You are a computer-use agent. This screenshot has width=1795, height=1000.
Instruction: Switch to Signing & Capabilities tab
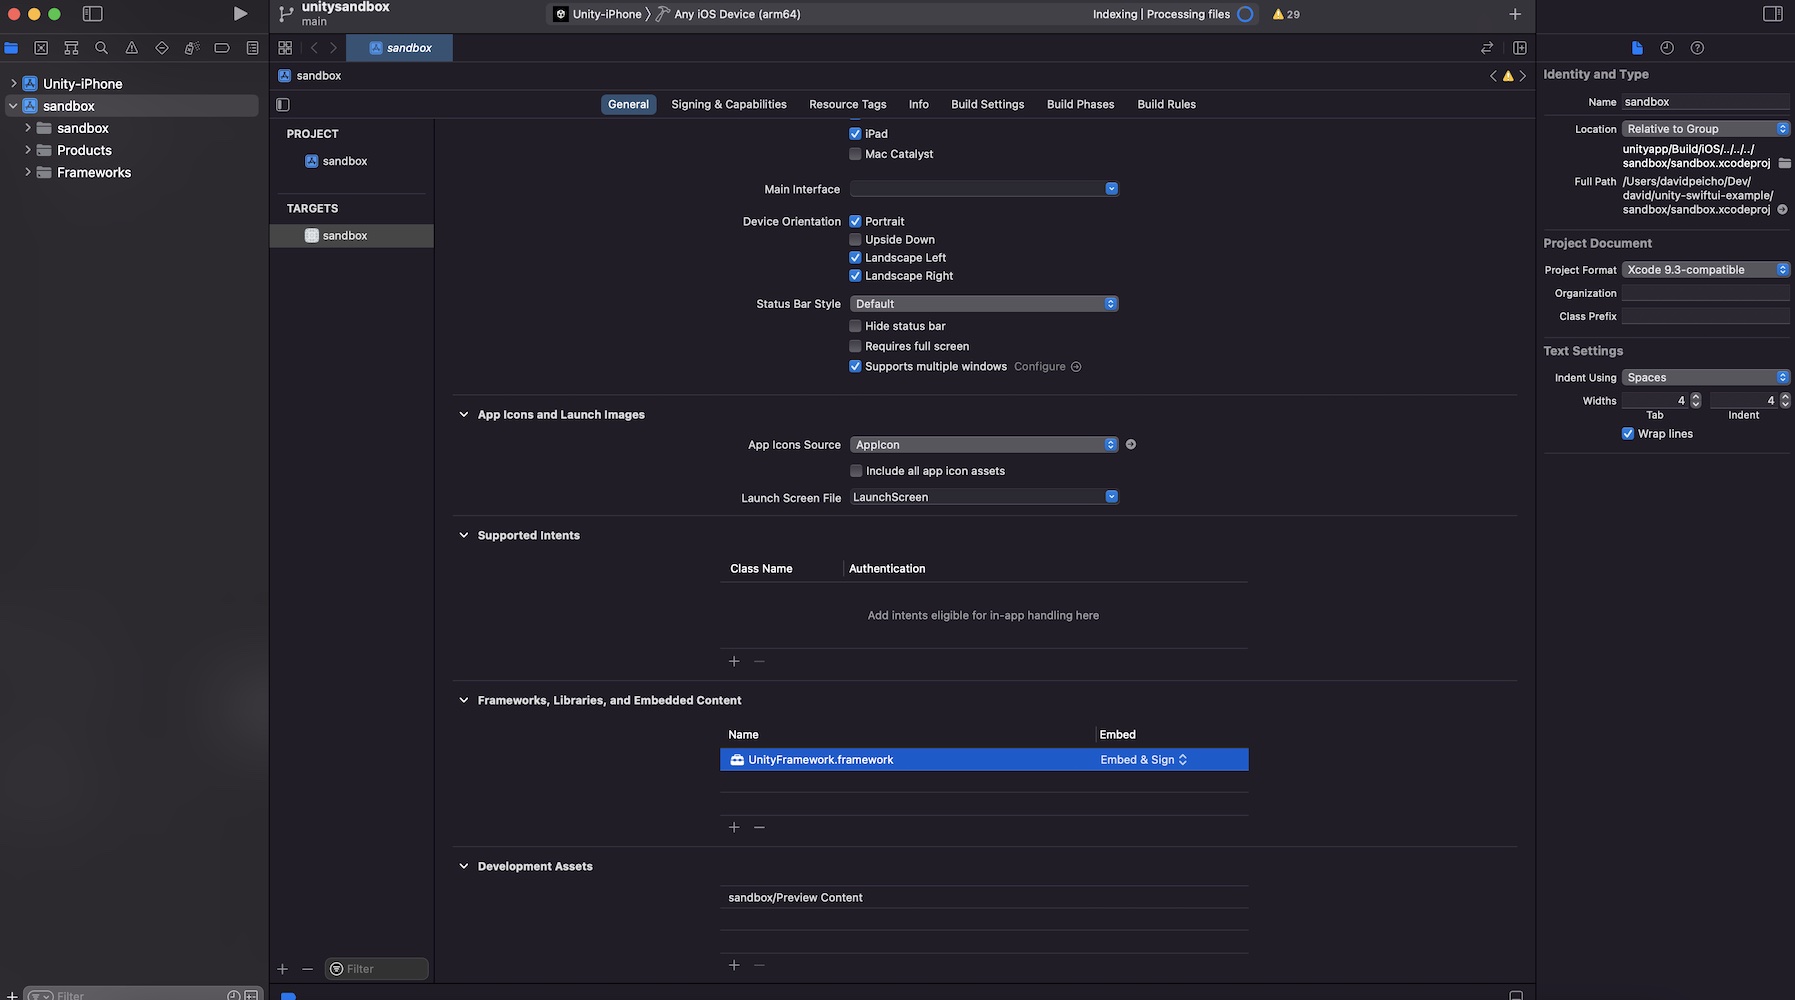pos(729,104)
